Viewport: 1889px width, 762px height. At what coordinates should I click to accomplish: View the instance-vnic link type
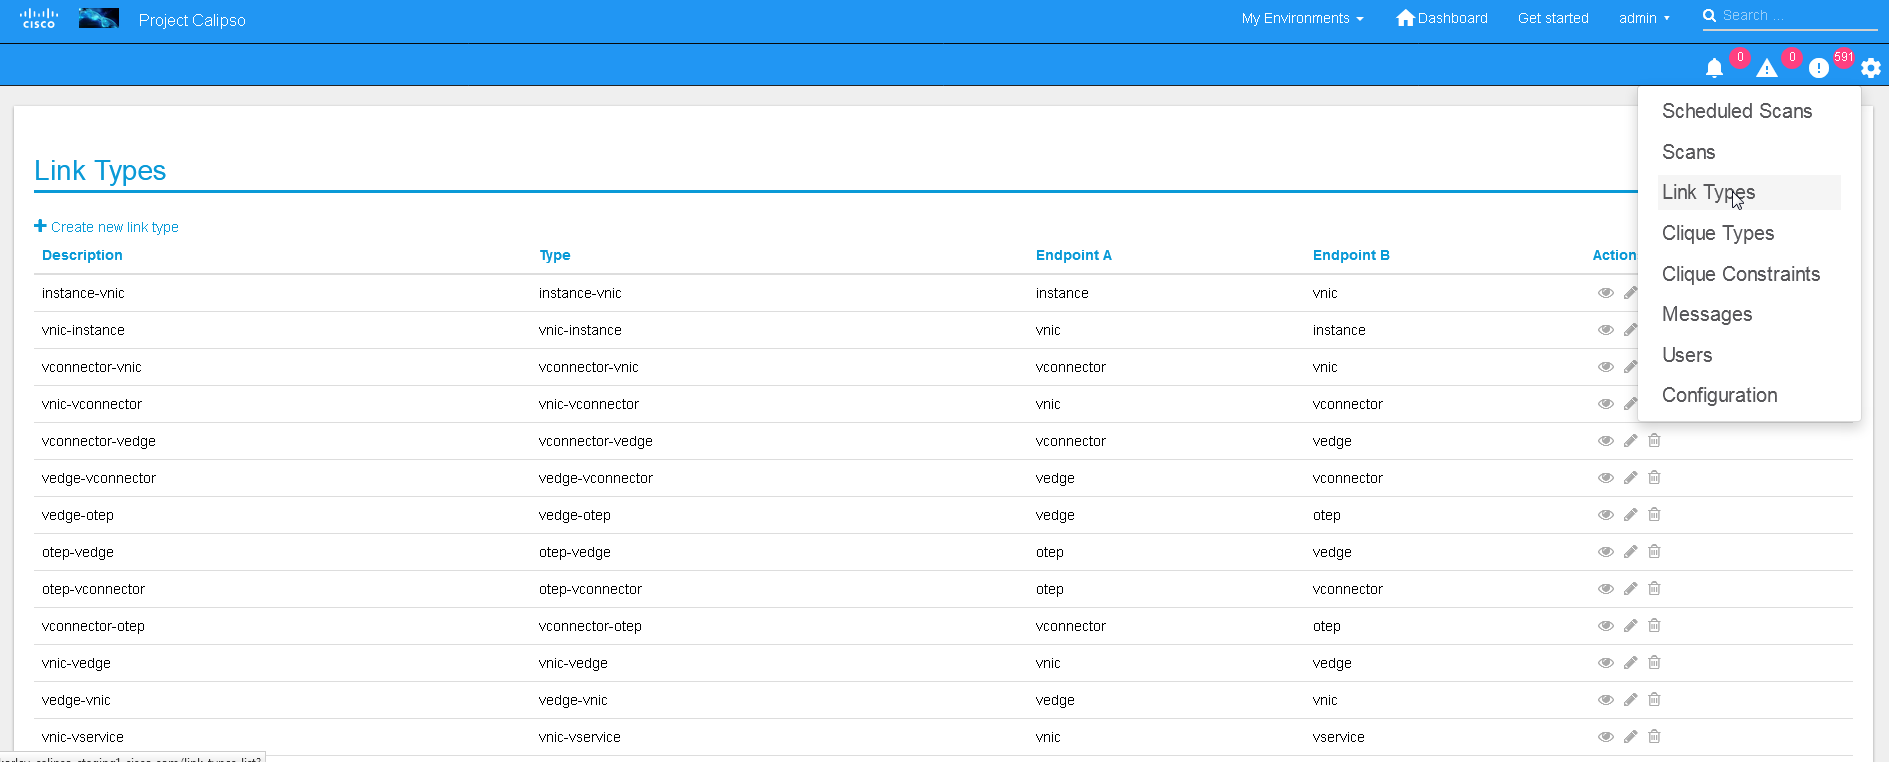tap(1605, 293)
